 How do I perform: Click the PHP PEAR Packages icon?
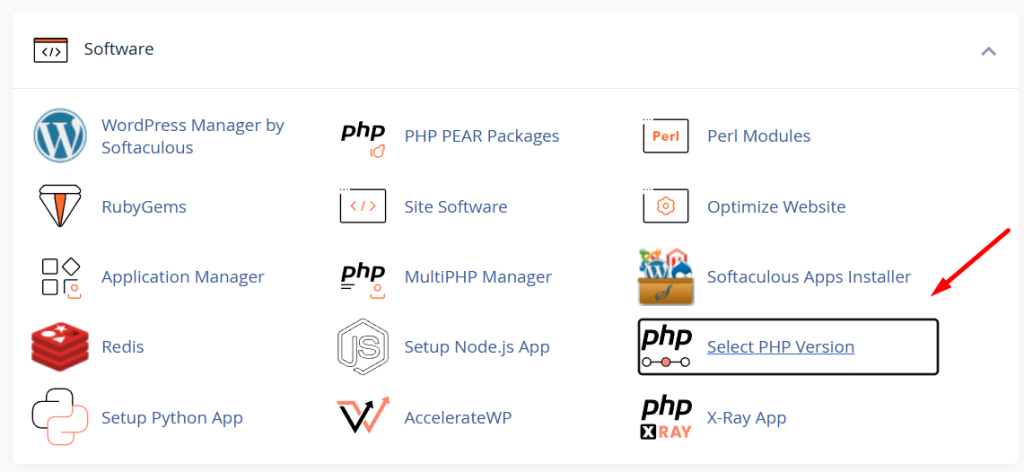pyautogui.click(x=363, y=139)
